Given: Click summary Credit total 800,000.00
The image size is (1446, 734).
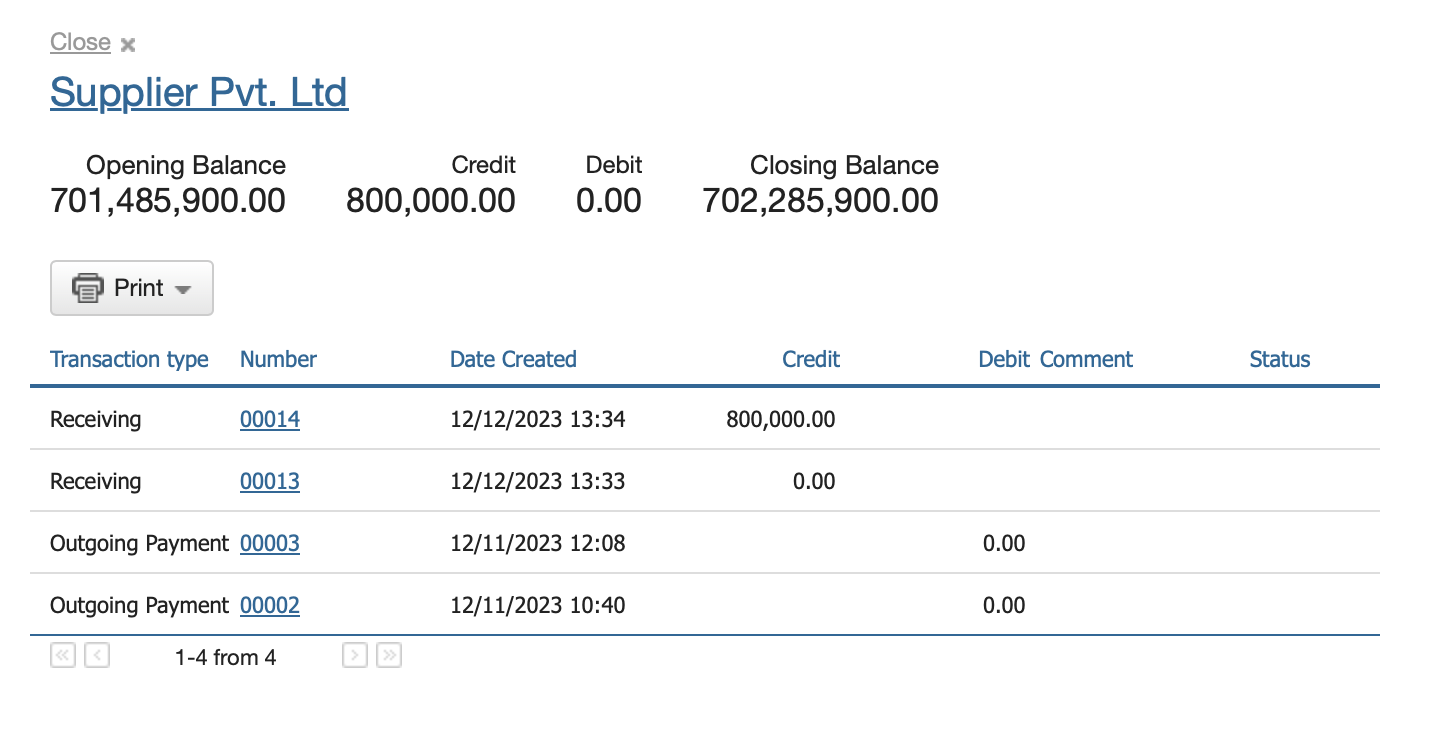Looking at the screenshot, I should [431, 201].
